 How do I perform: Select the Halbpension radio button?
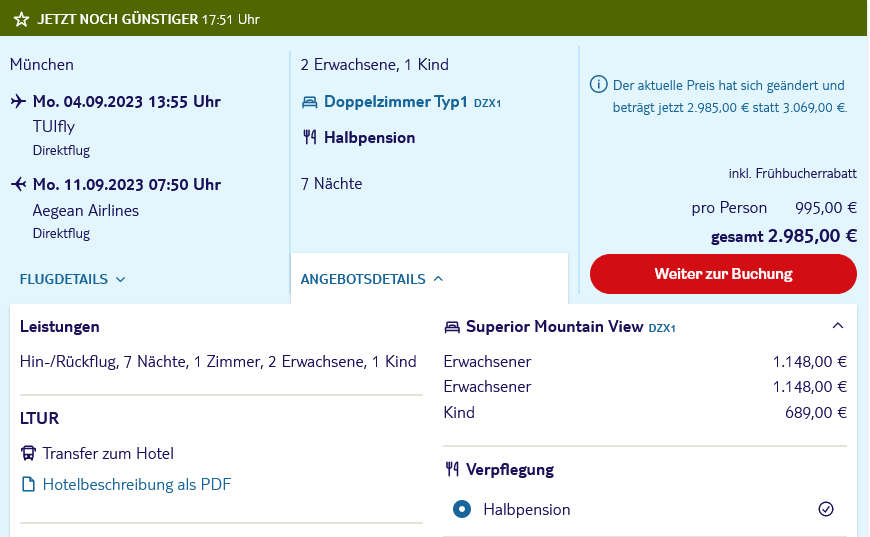pos(462,509)
